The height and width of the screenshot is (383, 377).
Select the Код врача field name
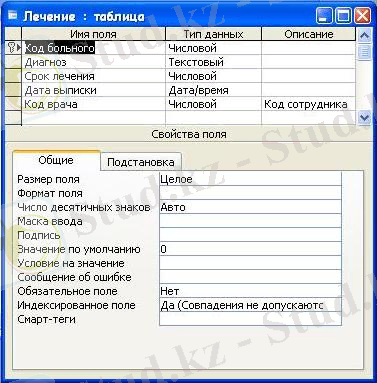[93, 104]
